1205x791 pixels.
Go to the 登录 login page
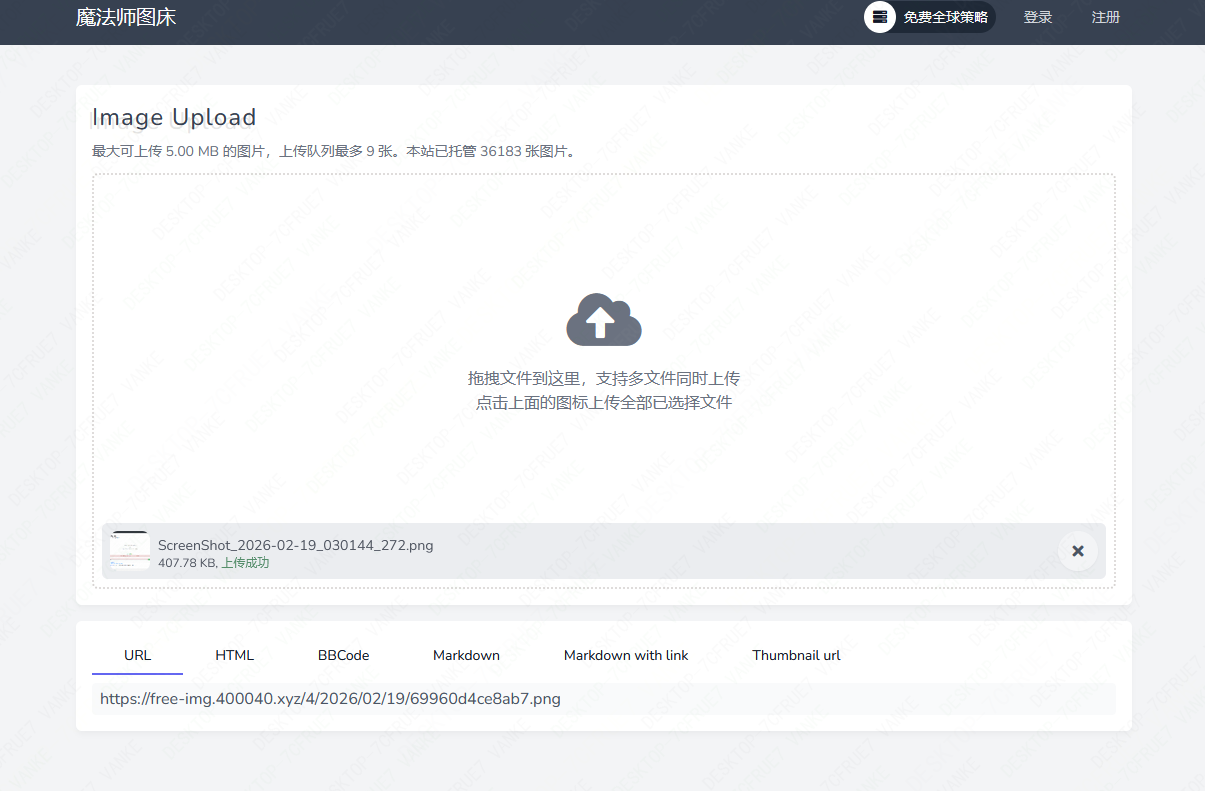pos(1037,17)
